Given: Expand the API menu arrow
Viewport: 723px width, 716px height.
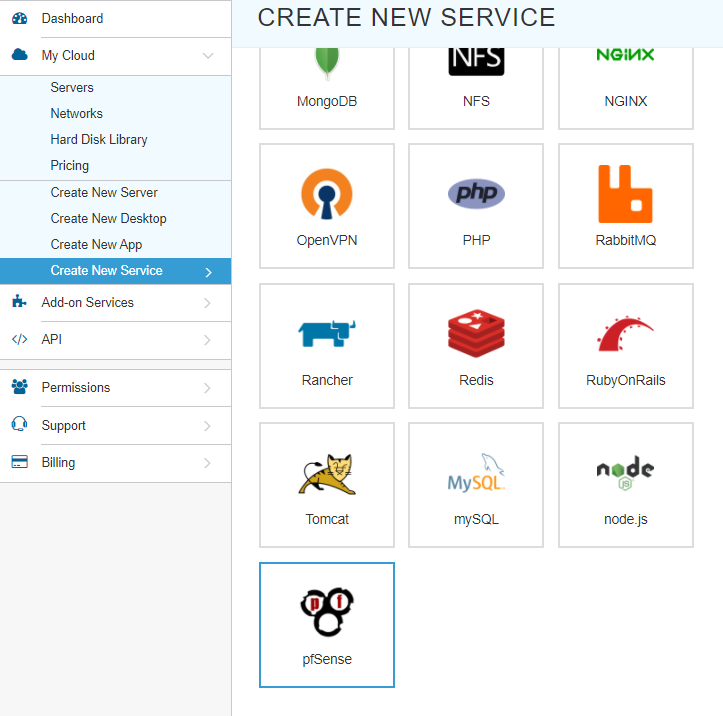Looking at the screenshot, I should pyautogui.click(x=207, y=340).
